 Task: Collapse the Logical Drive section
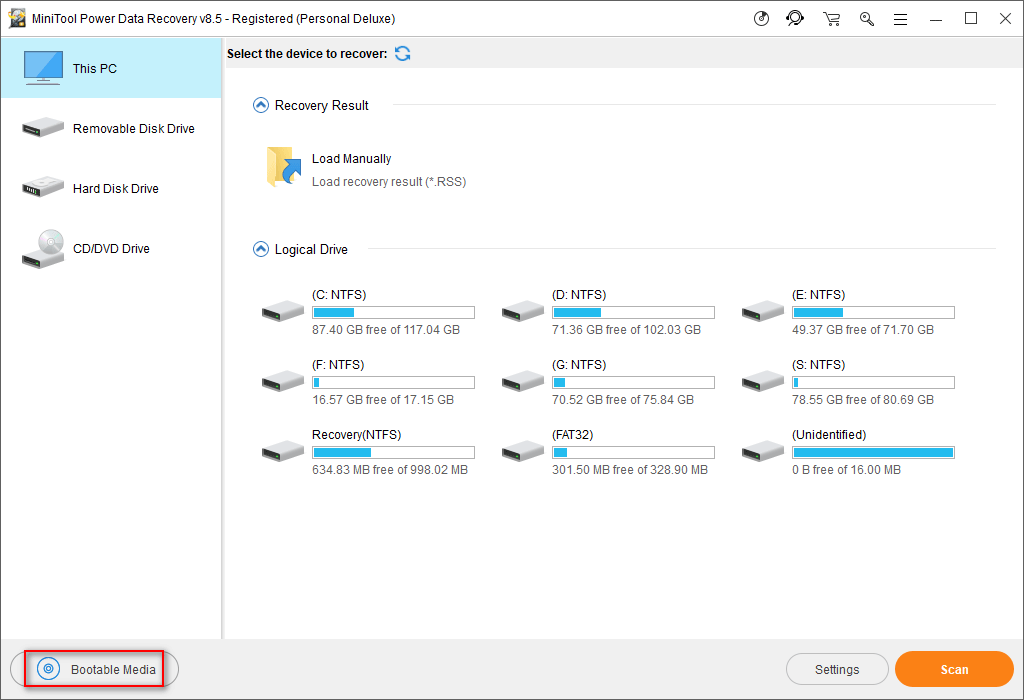tap(261, 249)
